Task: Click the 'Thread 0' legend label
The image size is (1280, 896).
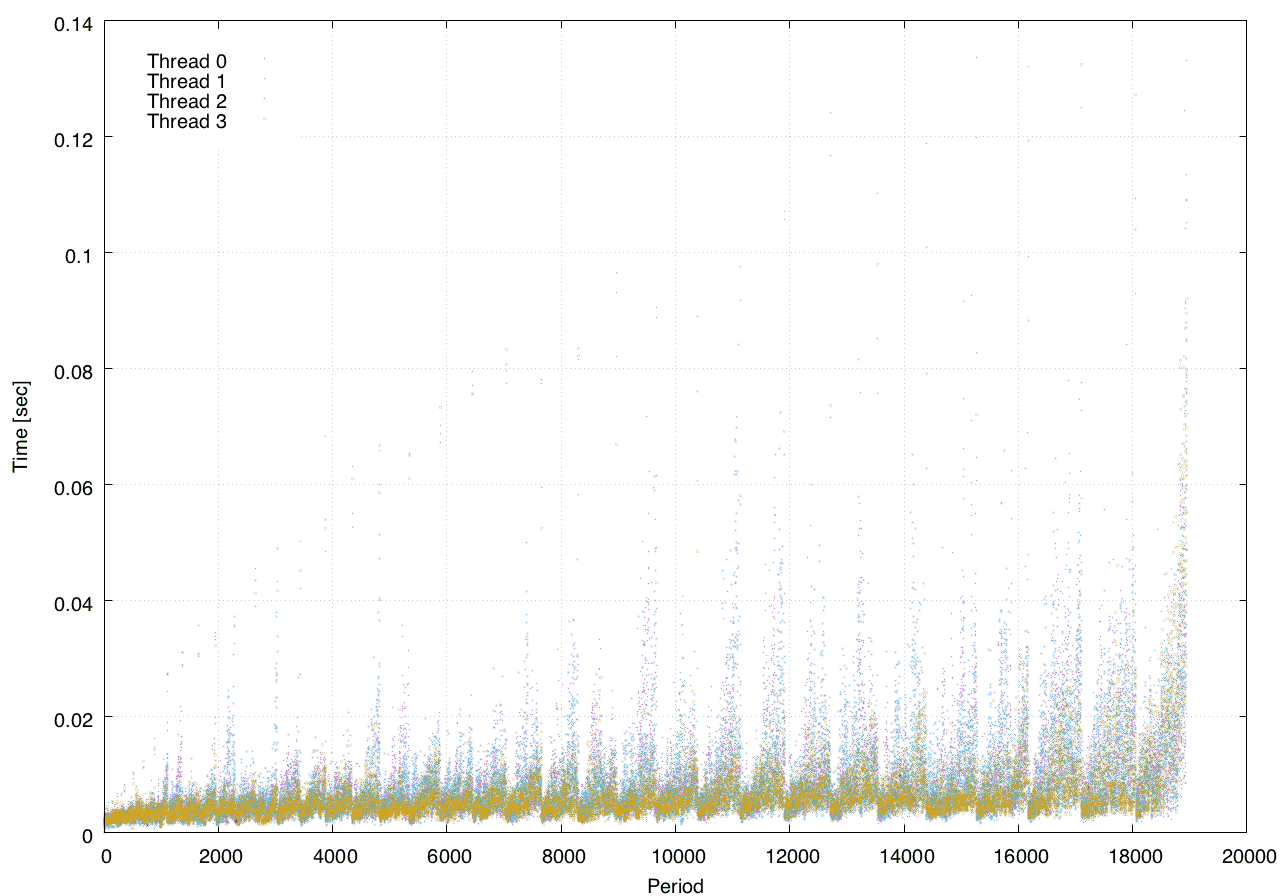Action: point(187,61)
